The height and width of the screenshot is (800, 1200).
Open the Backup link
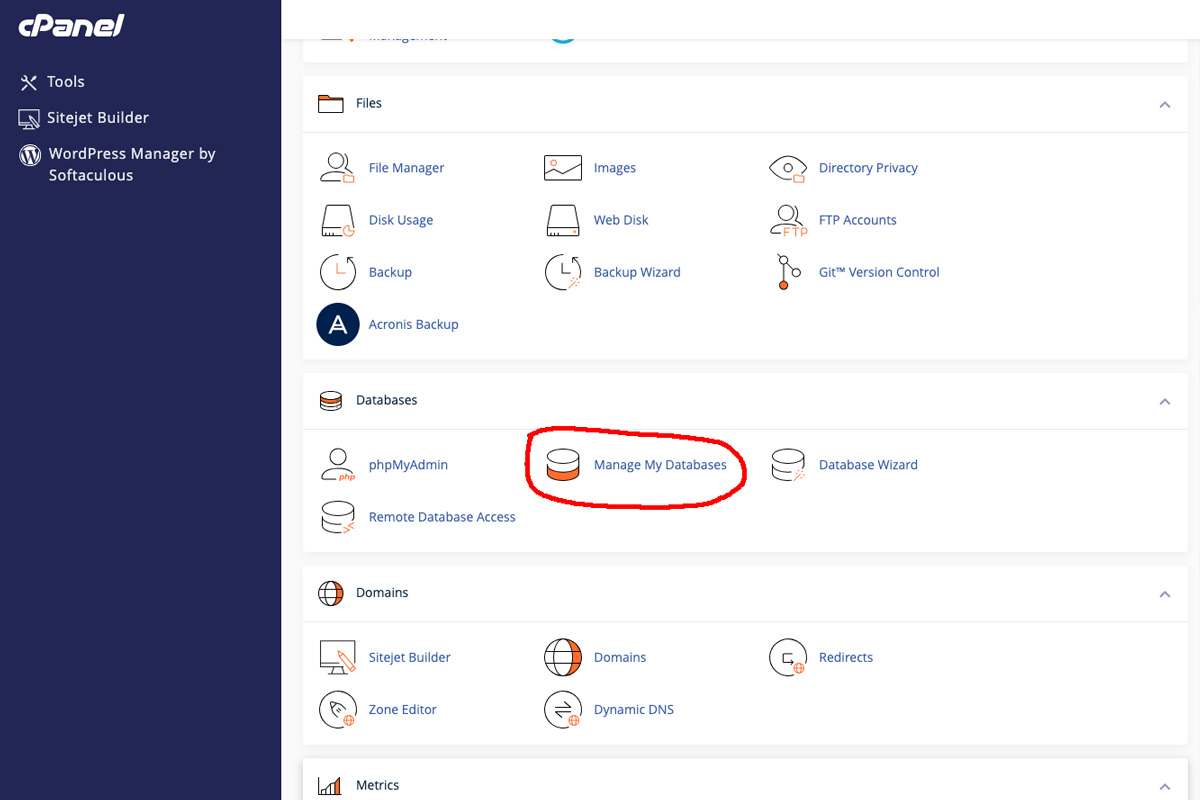(x=390, y=272)
